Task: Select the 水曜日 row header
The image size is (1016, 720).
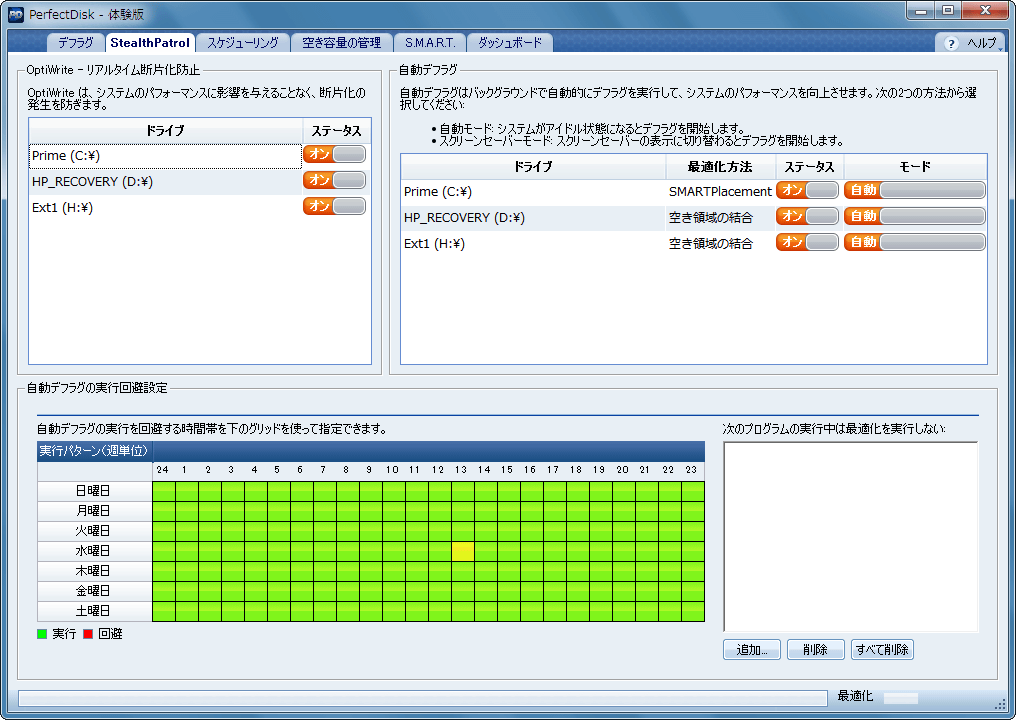Action: 95,551
